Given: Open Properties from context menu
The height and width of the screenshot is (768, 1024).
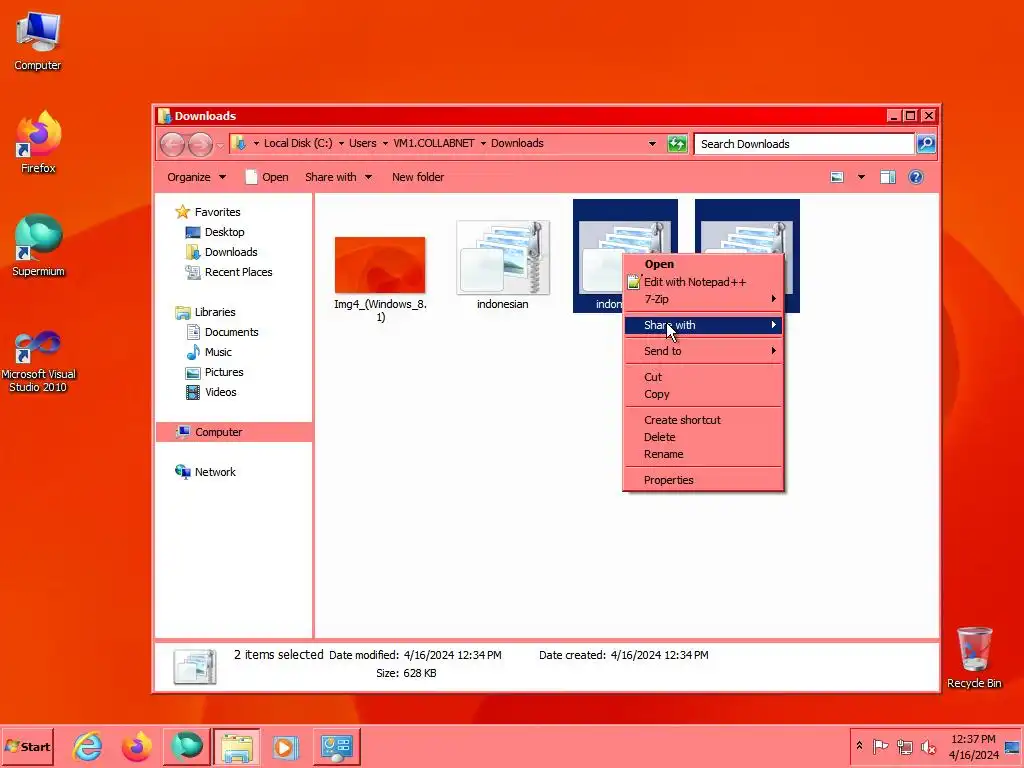Looking at the screenshot, I should (x=703, y=480).
